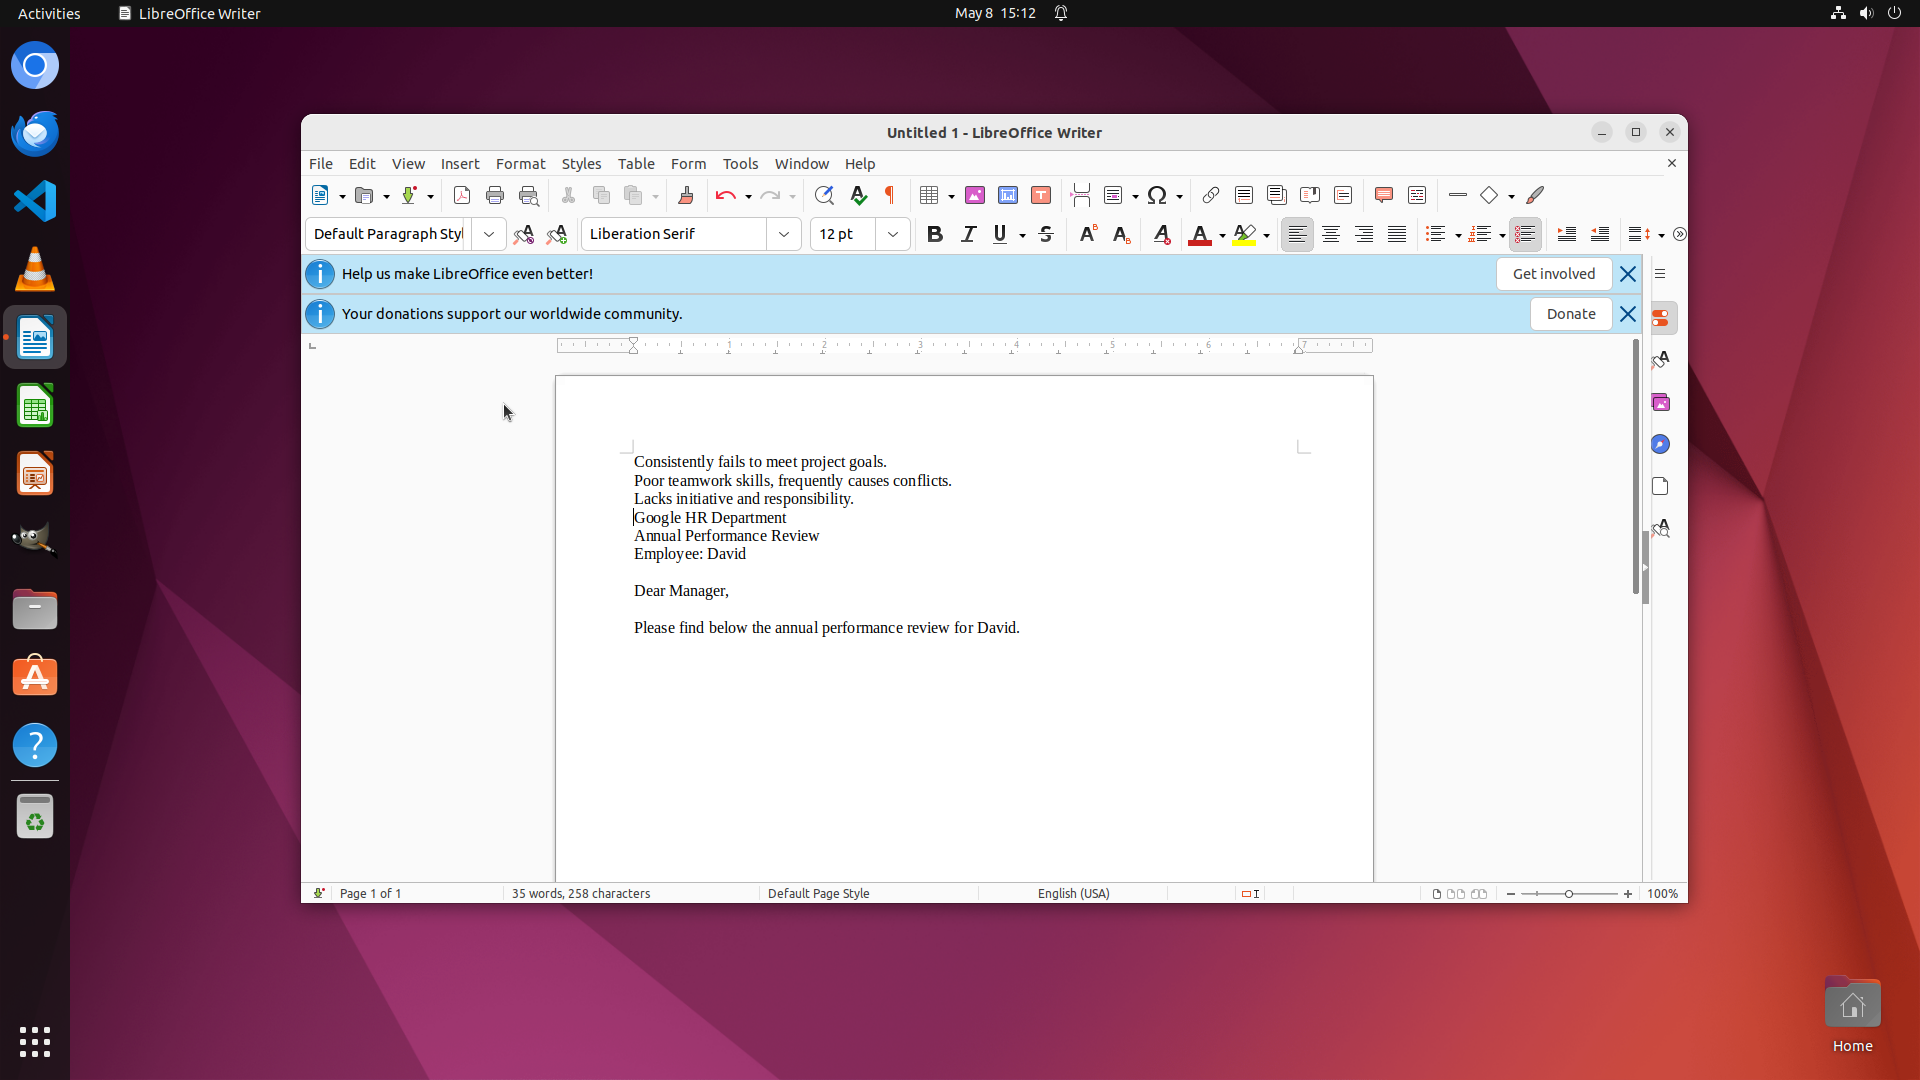
Task: Export document directly as PDF
Action: click(x=461, y=195)
